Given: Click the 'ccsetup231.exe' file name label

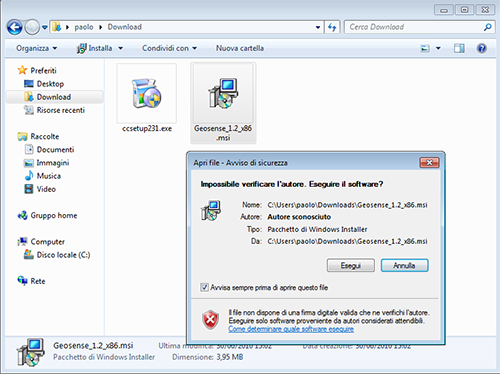Looking at the screenshot, I should [x=147, y=129].
